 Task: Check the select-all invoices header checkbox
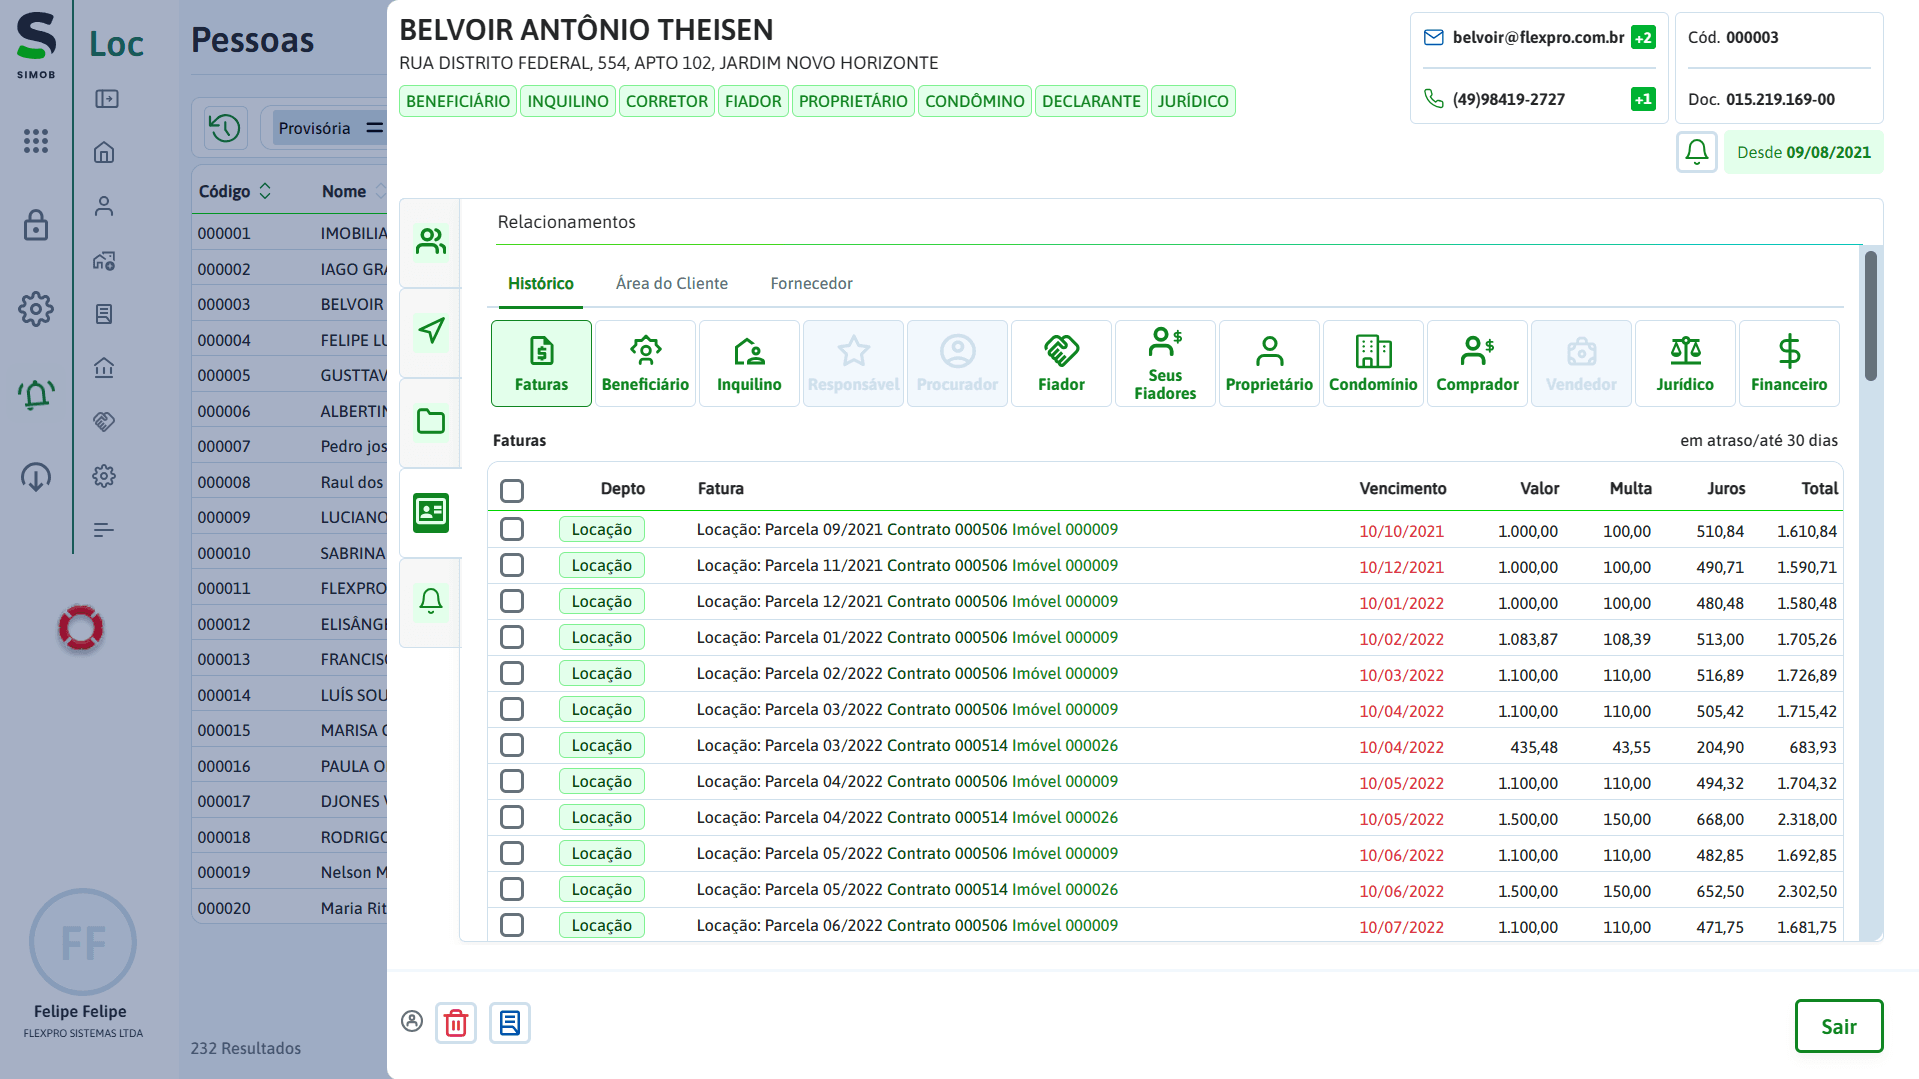tap(512, 490)
